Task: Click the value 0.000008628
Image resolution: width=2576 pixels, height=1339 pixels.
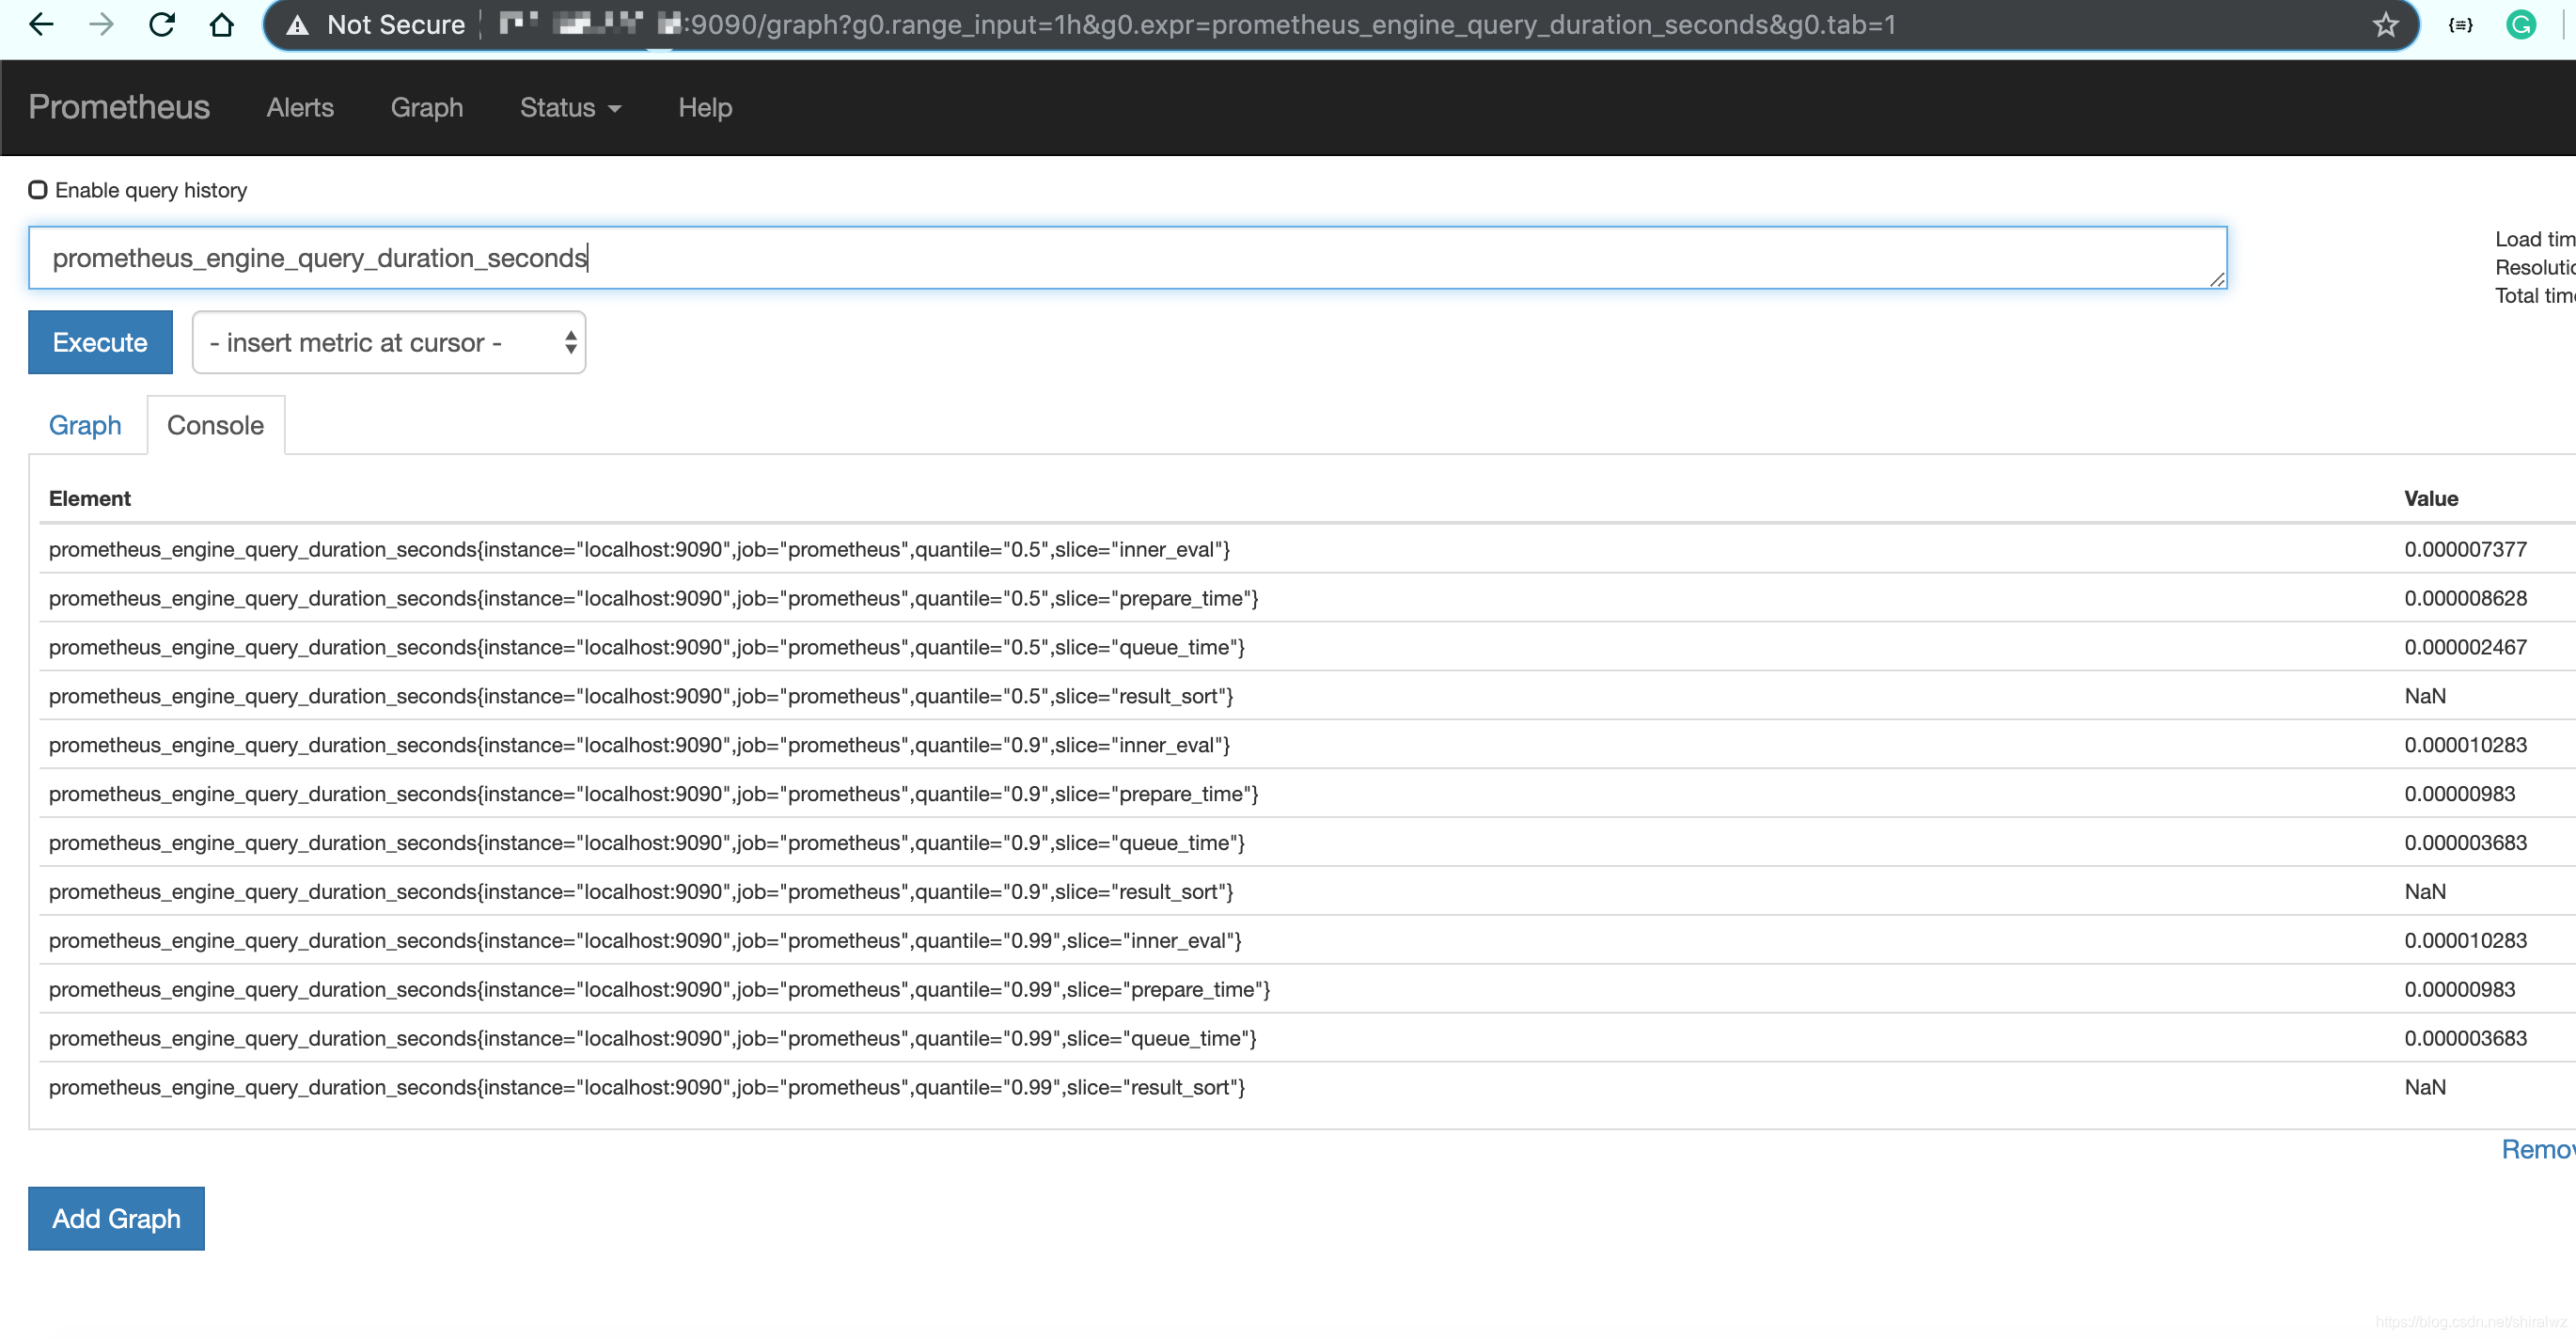Action: pyautogui.click(x=2465, y=598)
